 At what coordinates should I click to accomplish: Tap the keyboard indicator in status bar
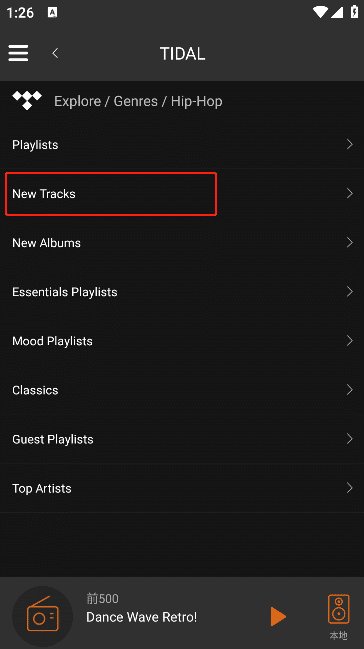coord(53,12)
